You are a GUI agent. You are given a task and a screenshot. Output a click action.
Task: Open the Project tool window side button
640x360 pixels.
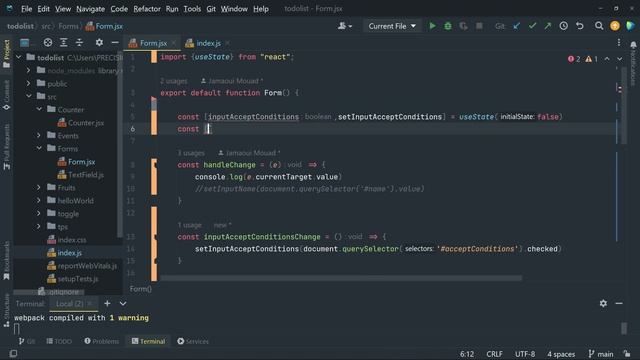7,54
